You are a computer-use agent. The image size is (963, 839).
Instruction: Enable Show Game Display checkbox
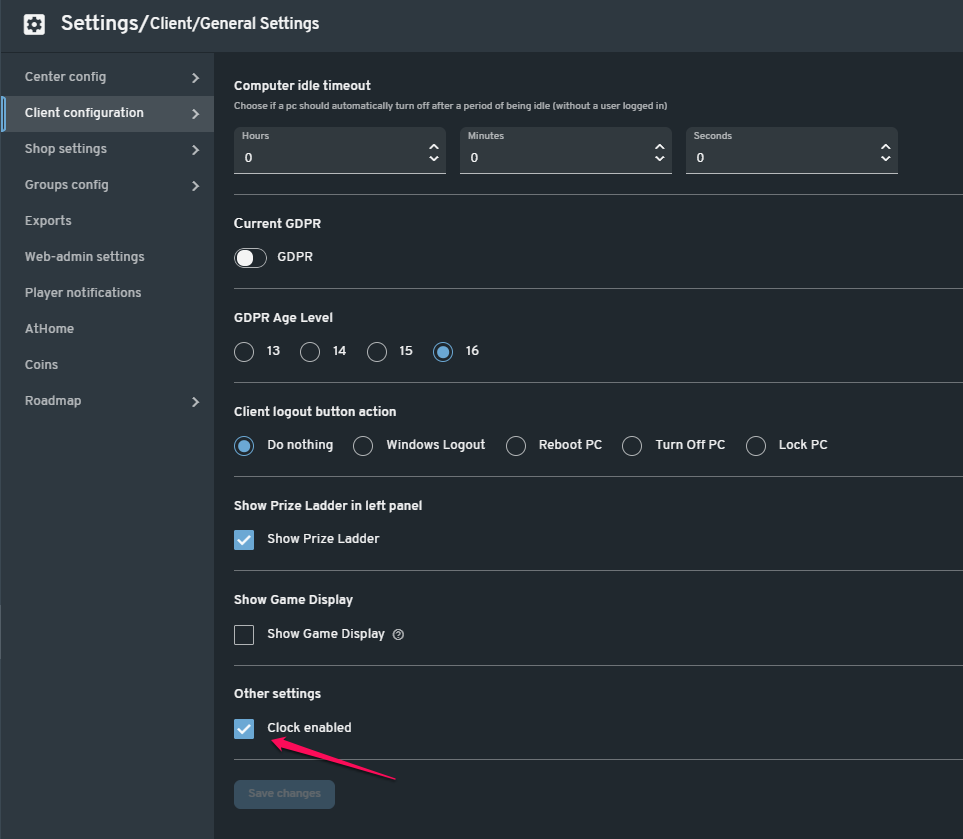(x=244, y=635)
